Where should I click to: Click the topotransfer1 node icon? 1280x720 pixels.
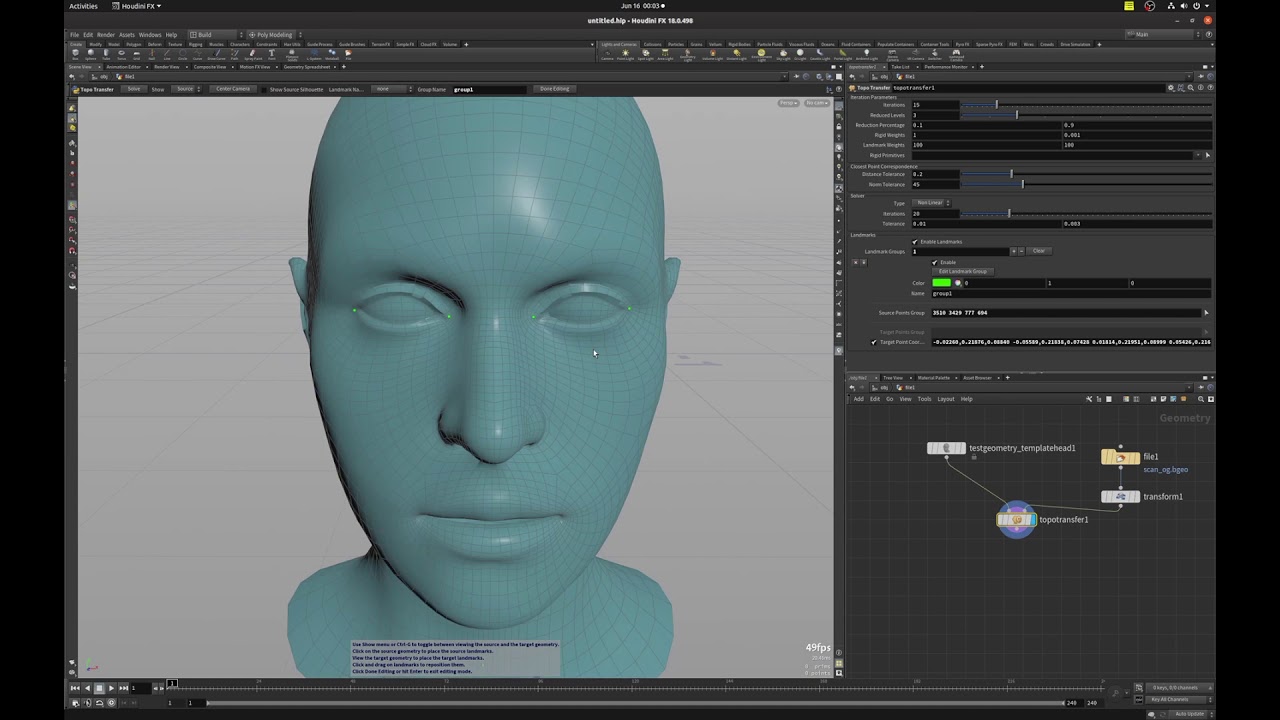[1016, 519]
